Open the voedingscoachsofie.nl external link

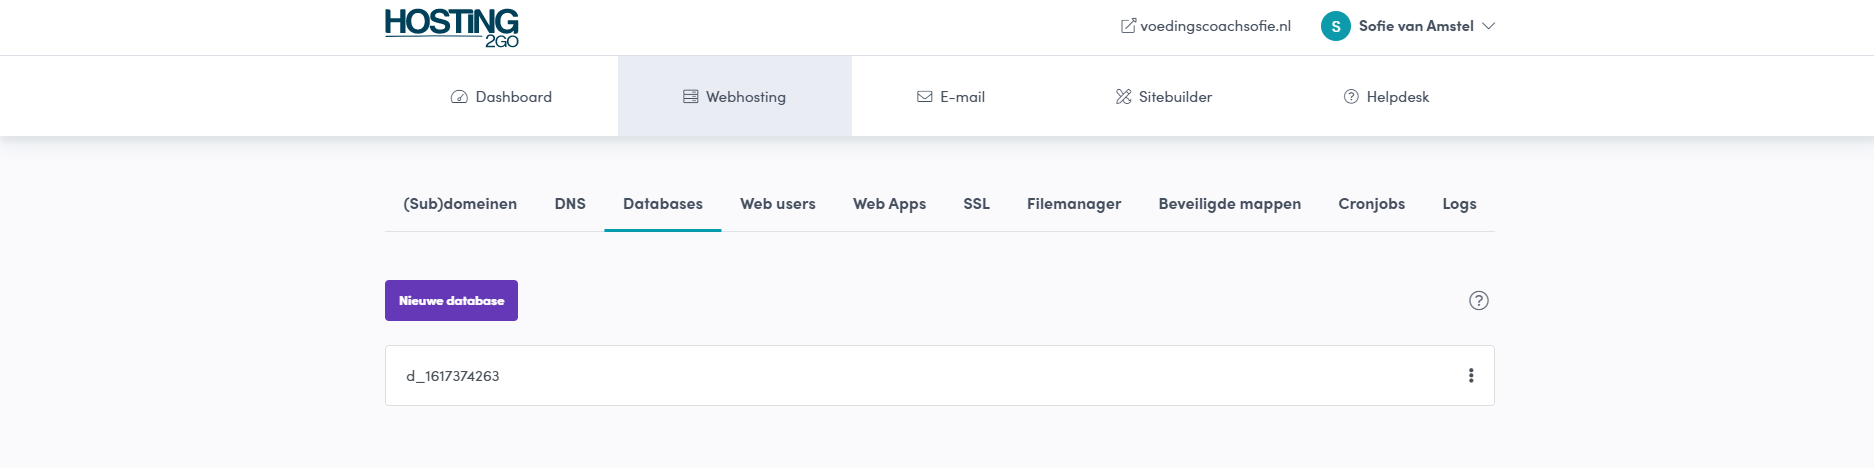coord(1206,27)
